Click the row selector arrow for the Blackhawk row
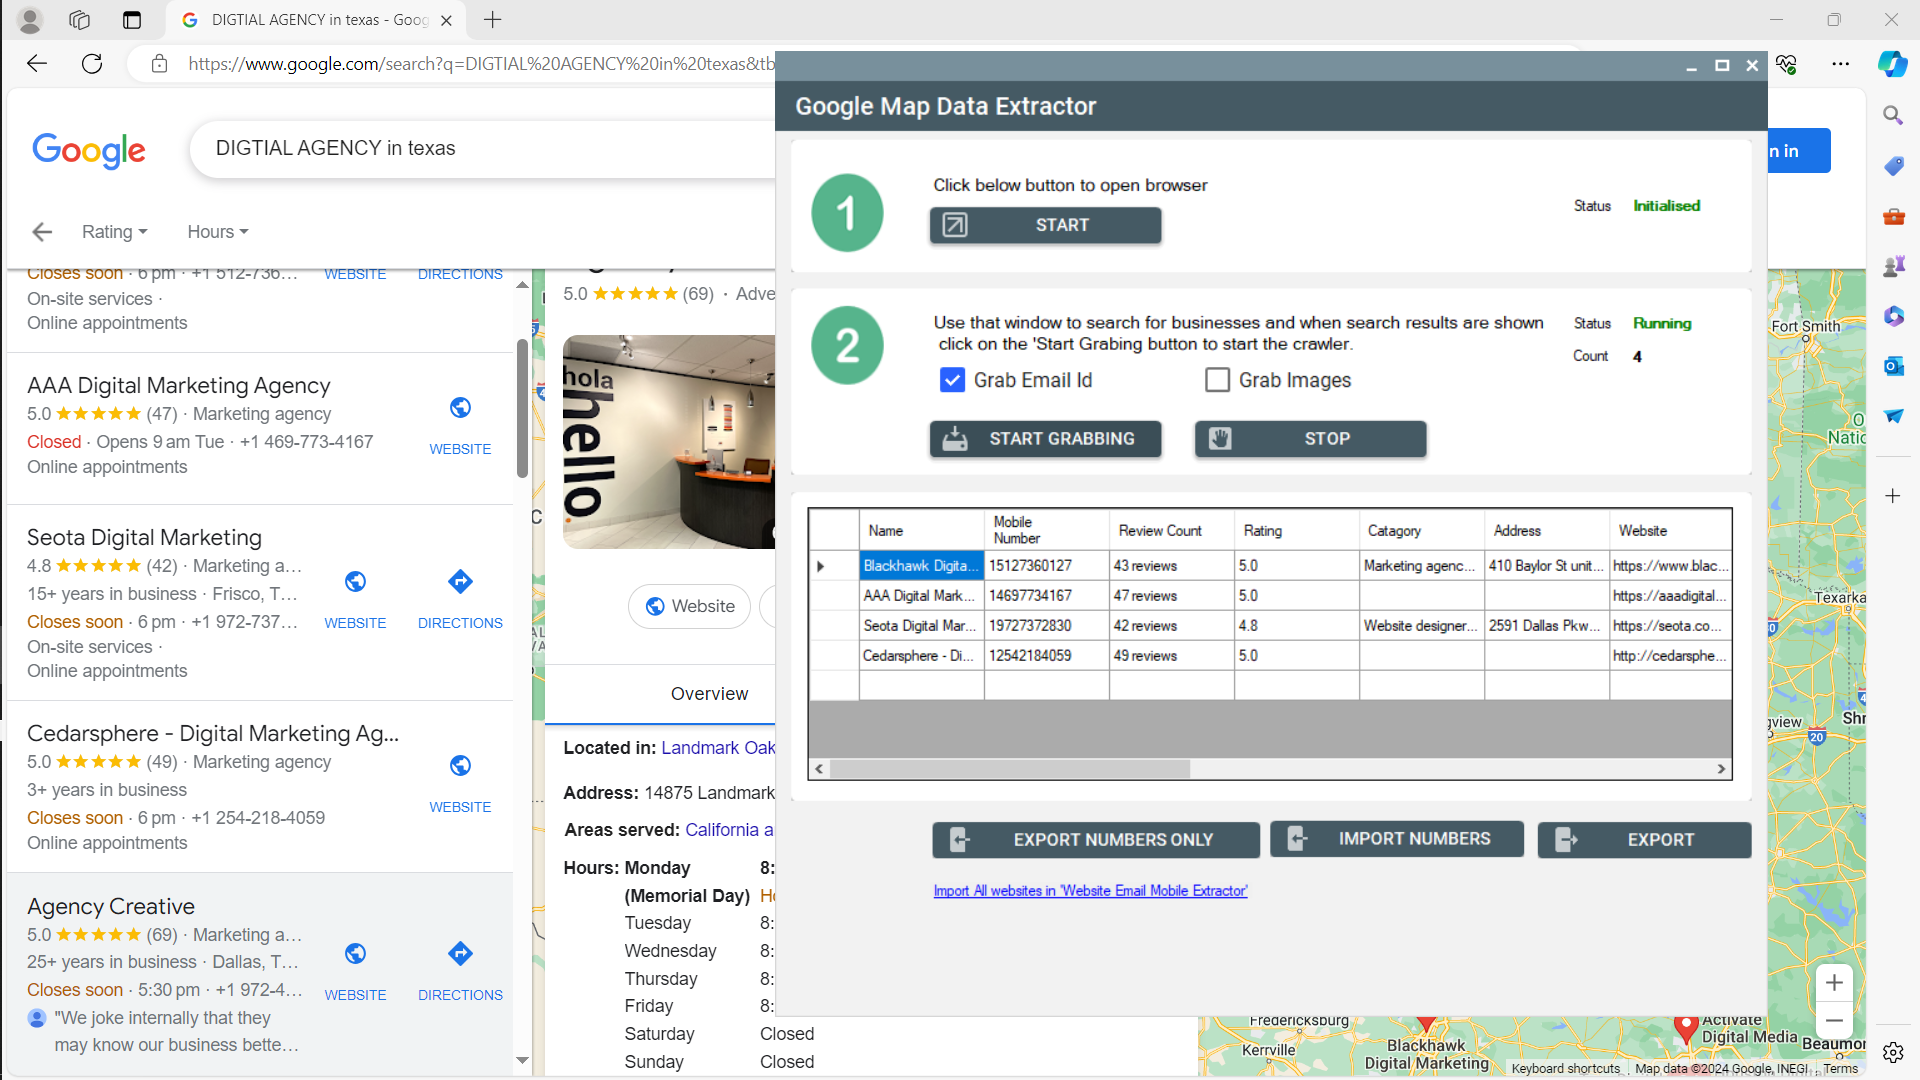Screen dimensions: 1920x1080 (821, 566)
